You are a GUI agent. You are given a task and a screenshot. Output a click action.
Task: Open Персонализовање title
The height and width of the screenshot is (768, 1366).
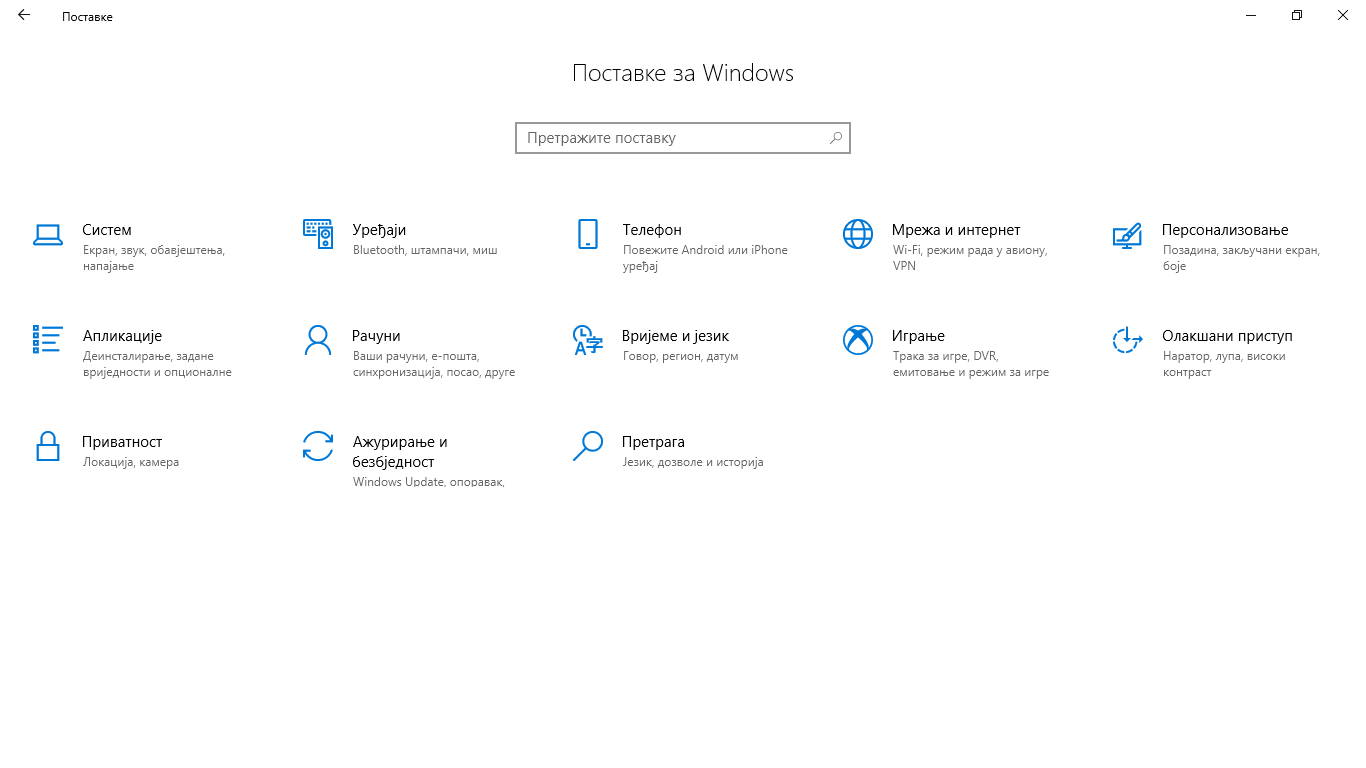tap(1225, 230)
